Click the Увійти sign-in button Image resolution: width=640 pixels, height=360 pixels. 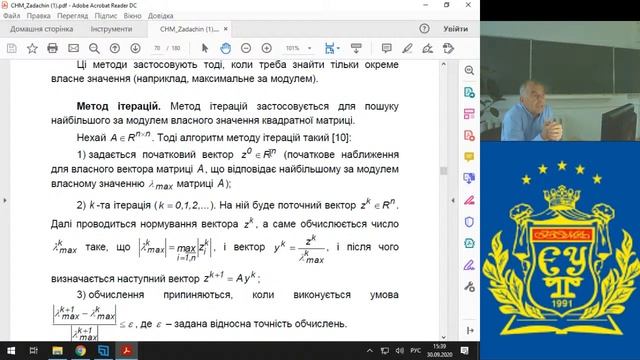(456, 29)
